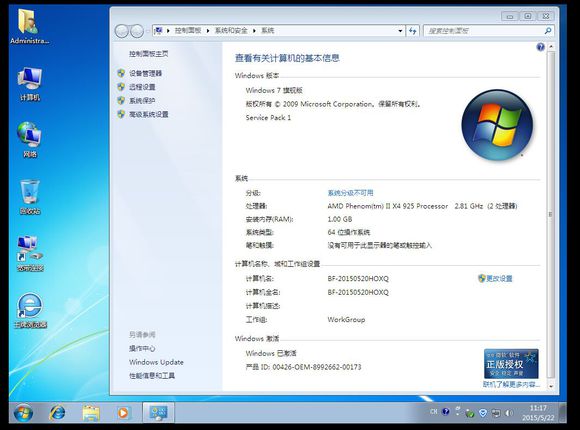Open the network tray icon

click(496, 413)
